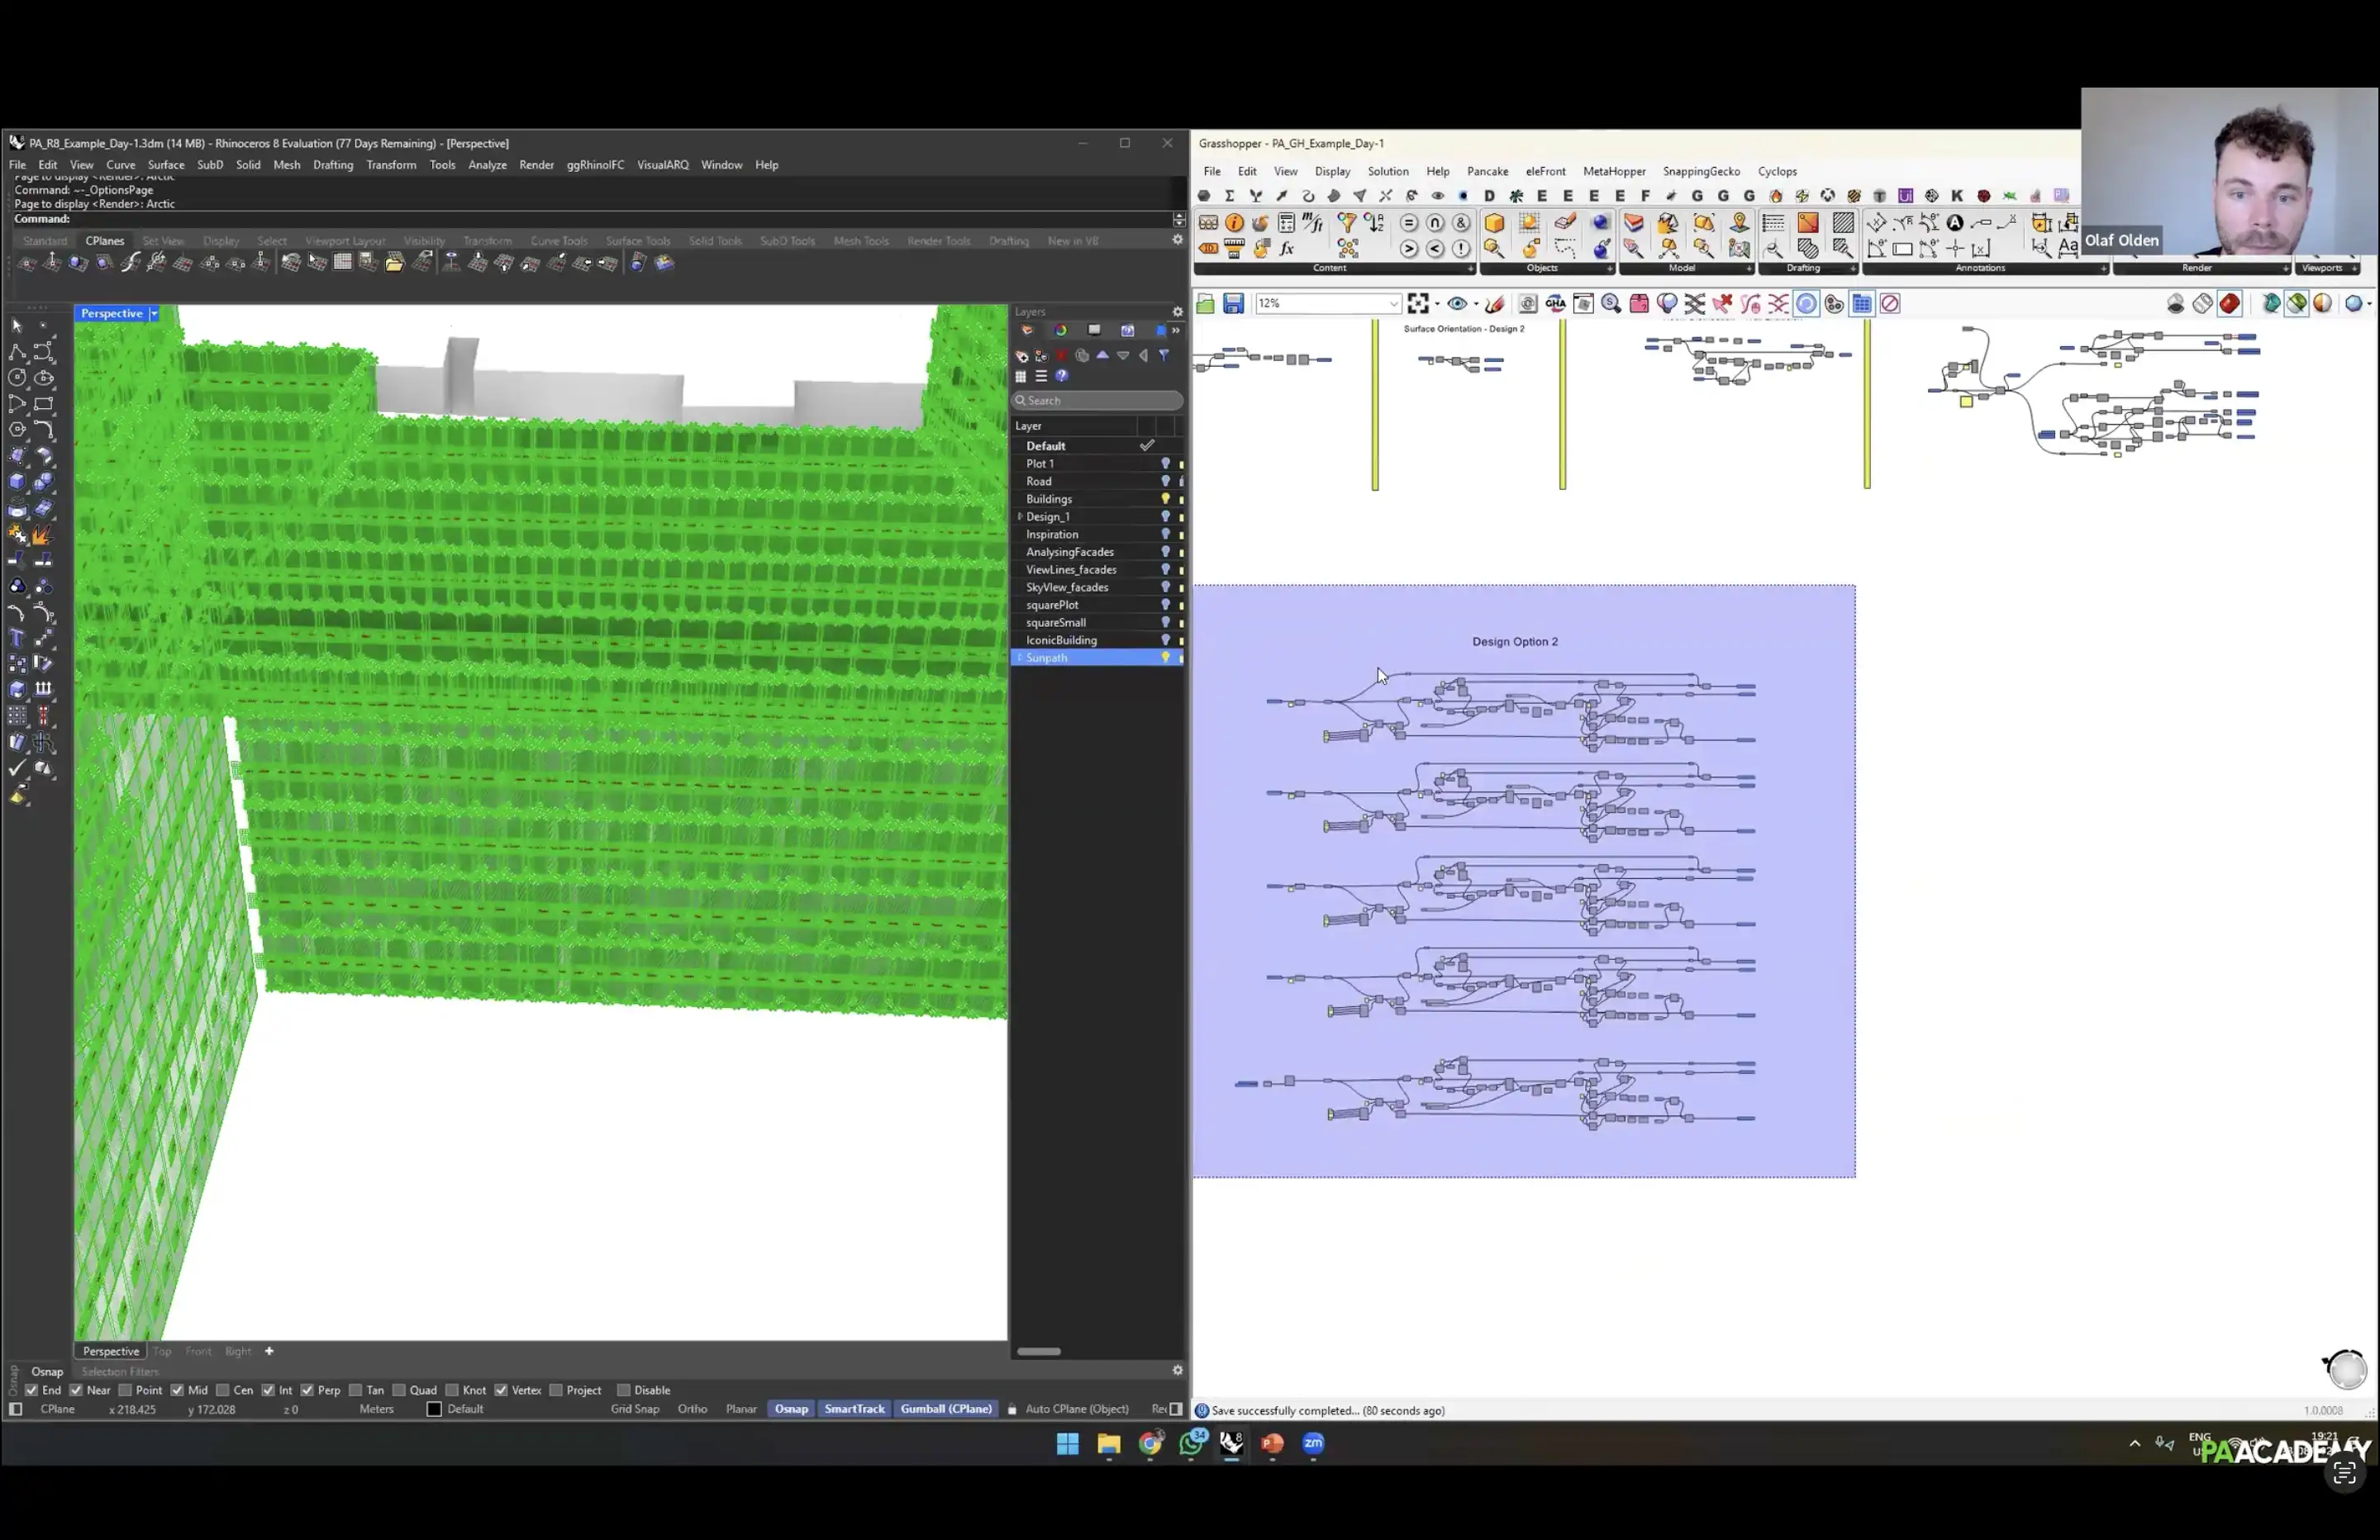Toggle Gumball (CPlane) status bar button
Screen dimensions: 2380x1540
[x=946, y=1410]
